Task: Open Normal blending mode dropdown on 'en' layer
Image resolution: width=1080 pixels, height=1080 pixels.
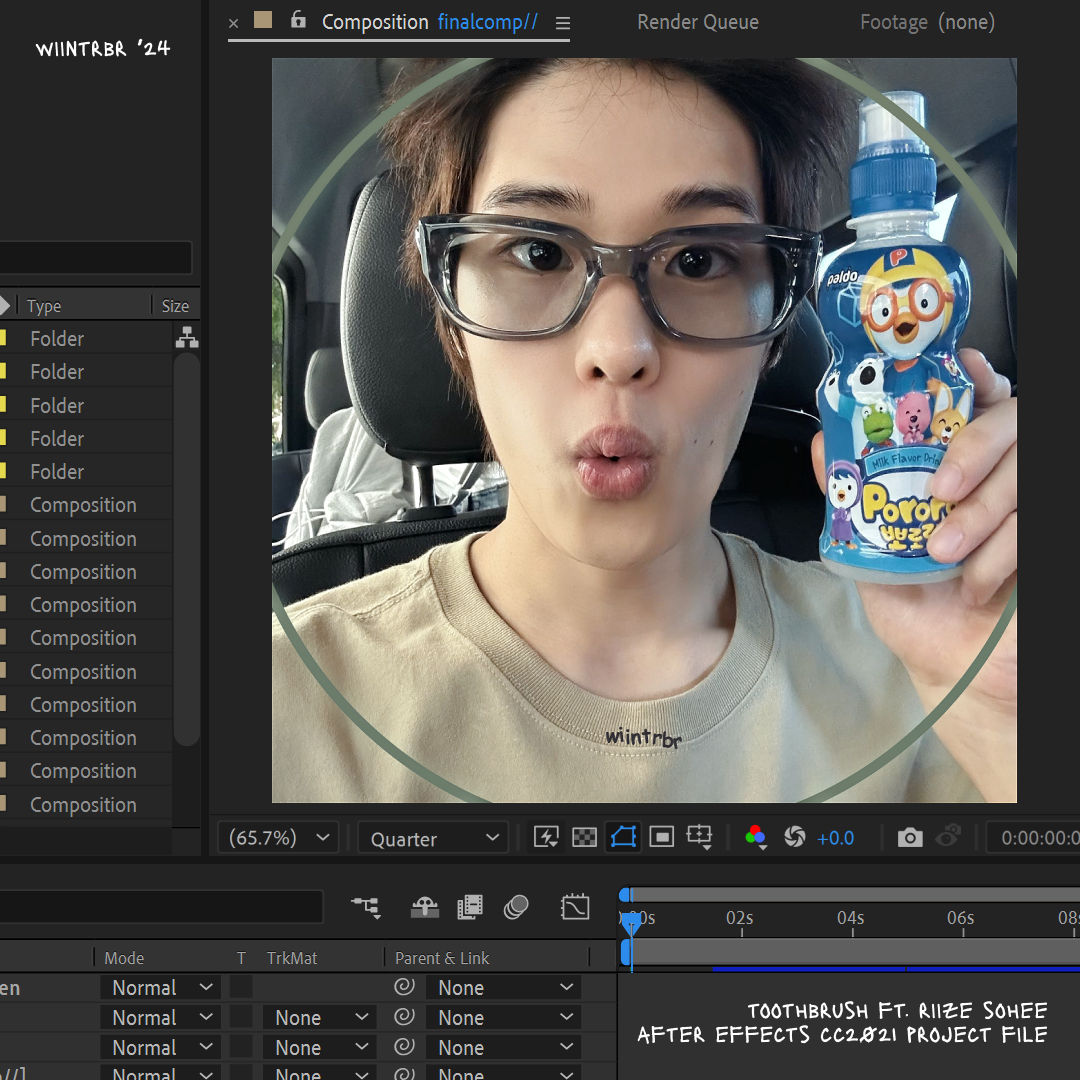Action: coord(161,988)
